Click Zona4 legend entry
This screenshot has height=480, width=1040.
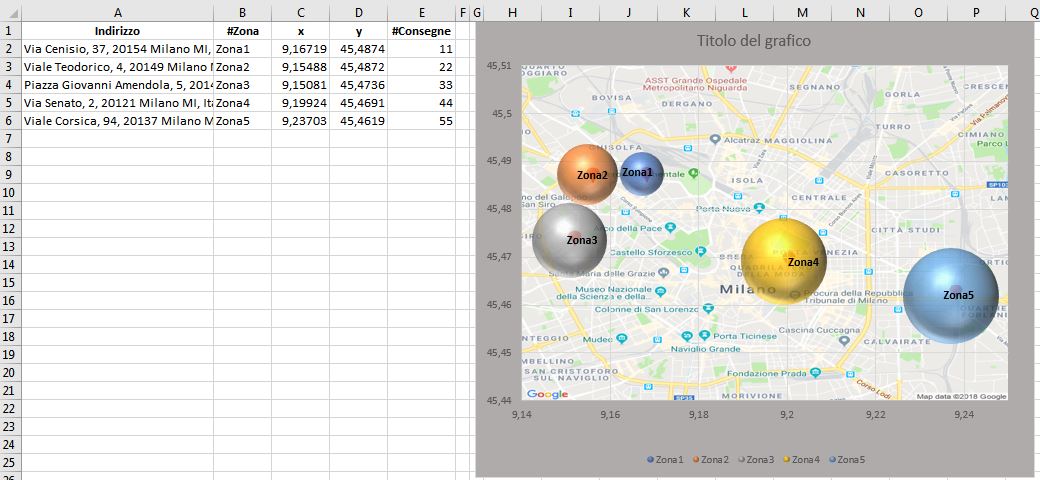[x=801, y=459]
